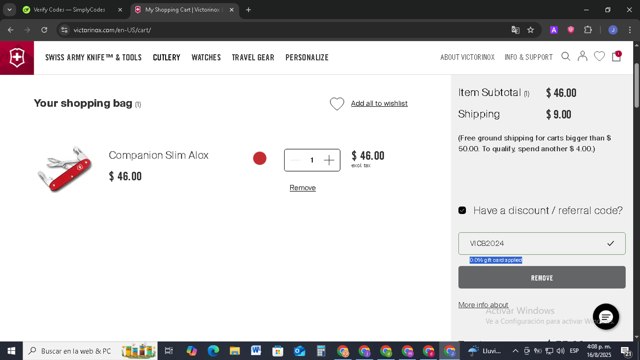The height and width of the screenshot is (360, 640).
Task: Decrease quantity with the minus button
Action: tap(296, 160)
